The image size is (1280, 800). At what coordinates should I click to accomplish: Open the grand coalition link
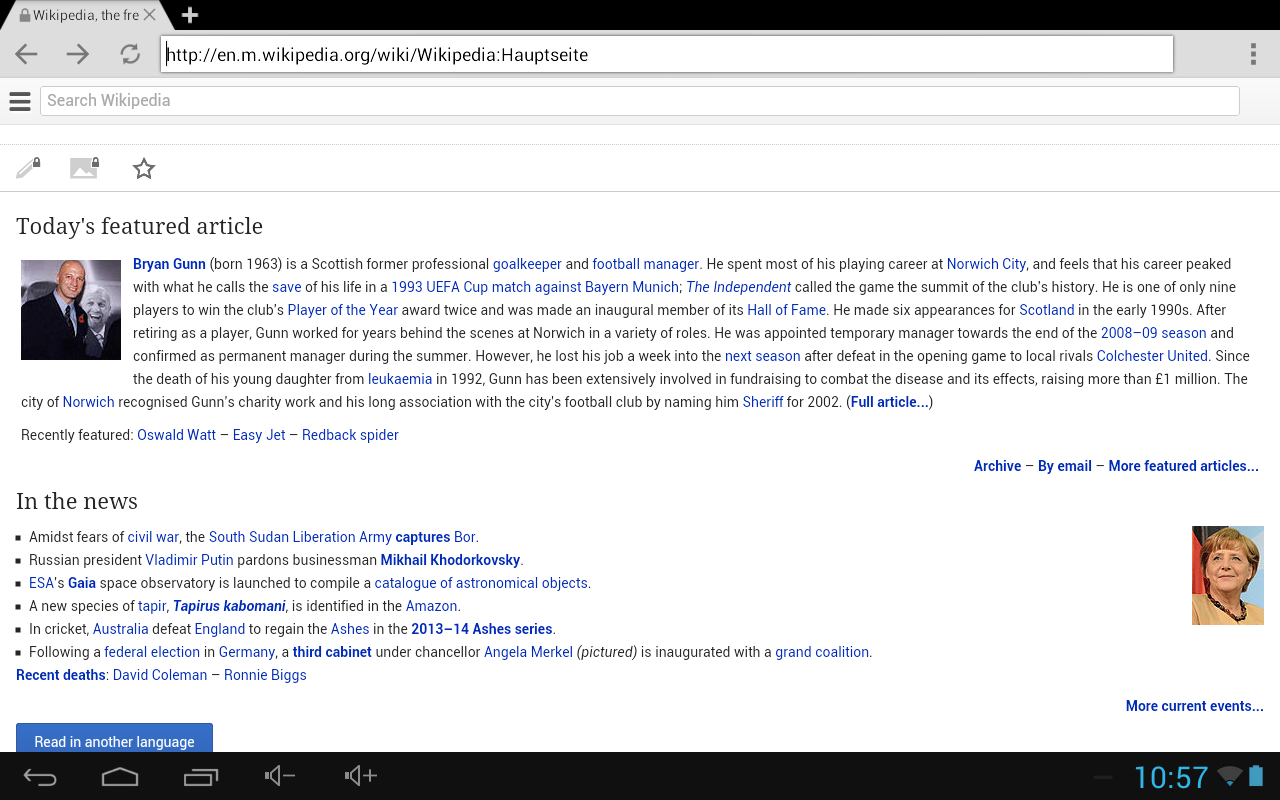coord(822,652)
